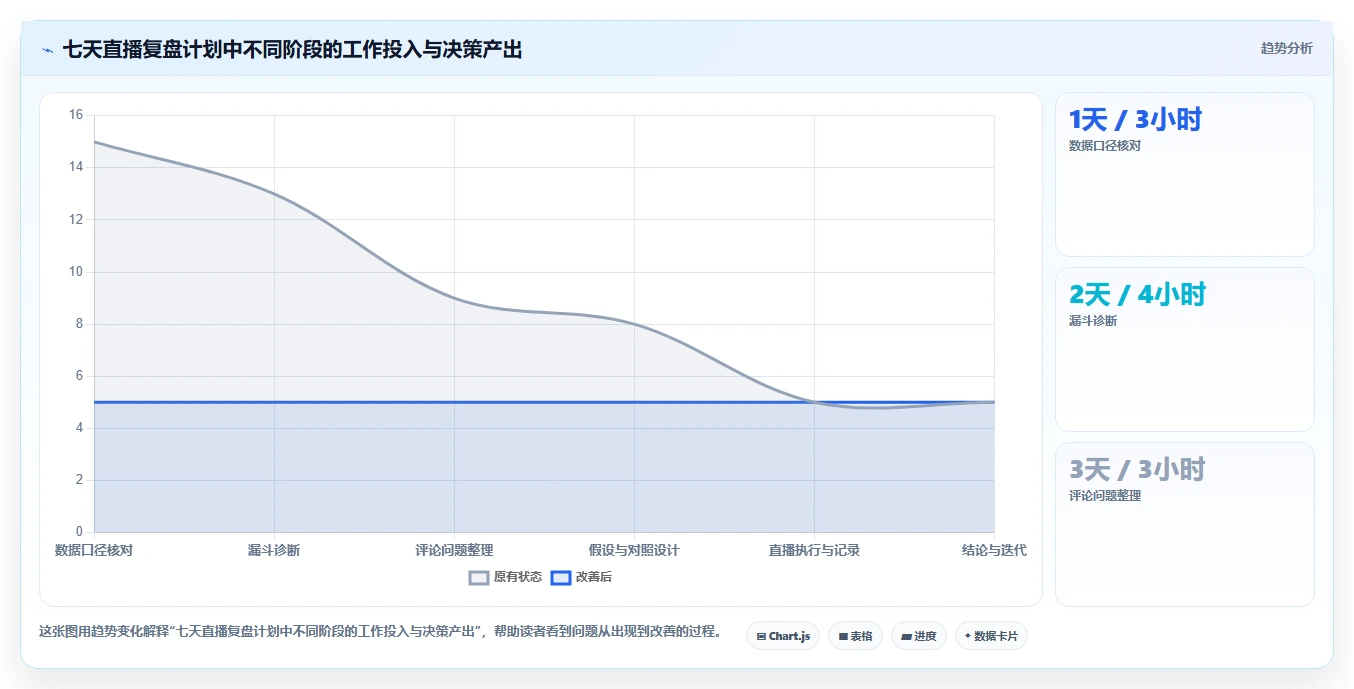This screenshot has height=689, width=1354.
Task: Click the Chart.js tag
Action: (783, 636)
